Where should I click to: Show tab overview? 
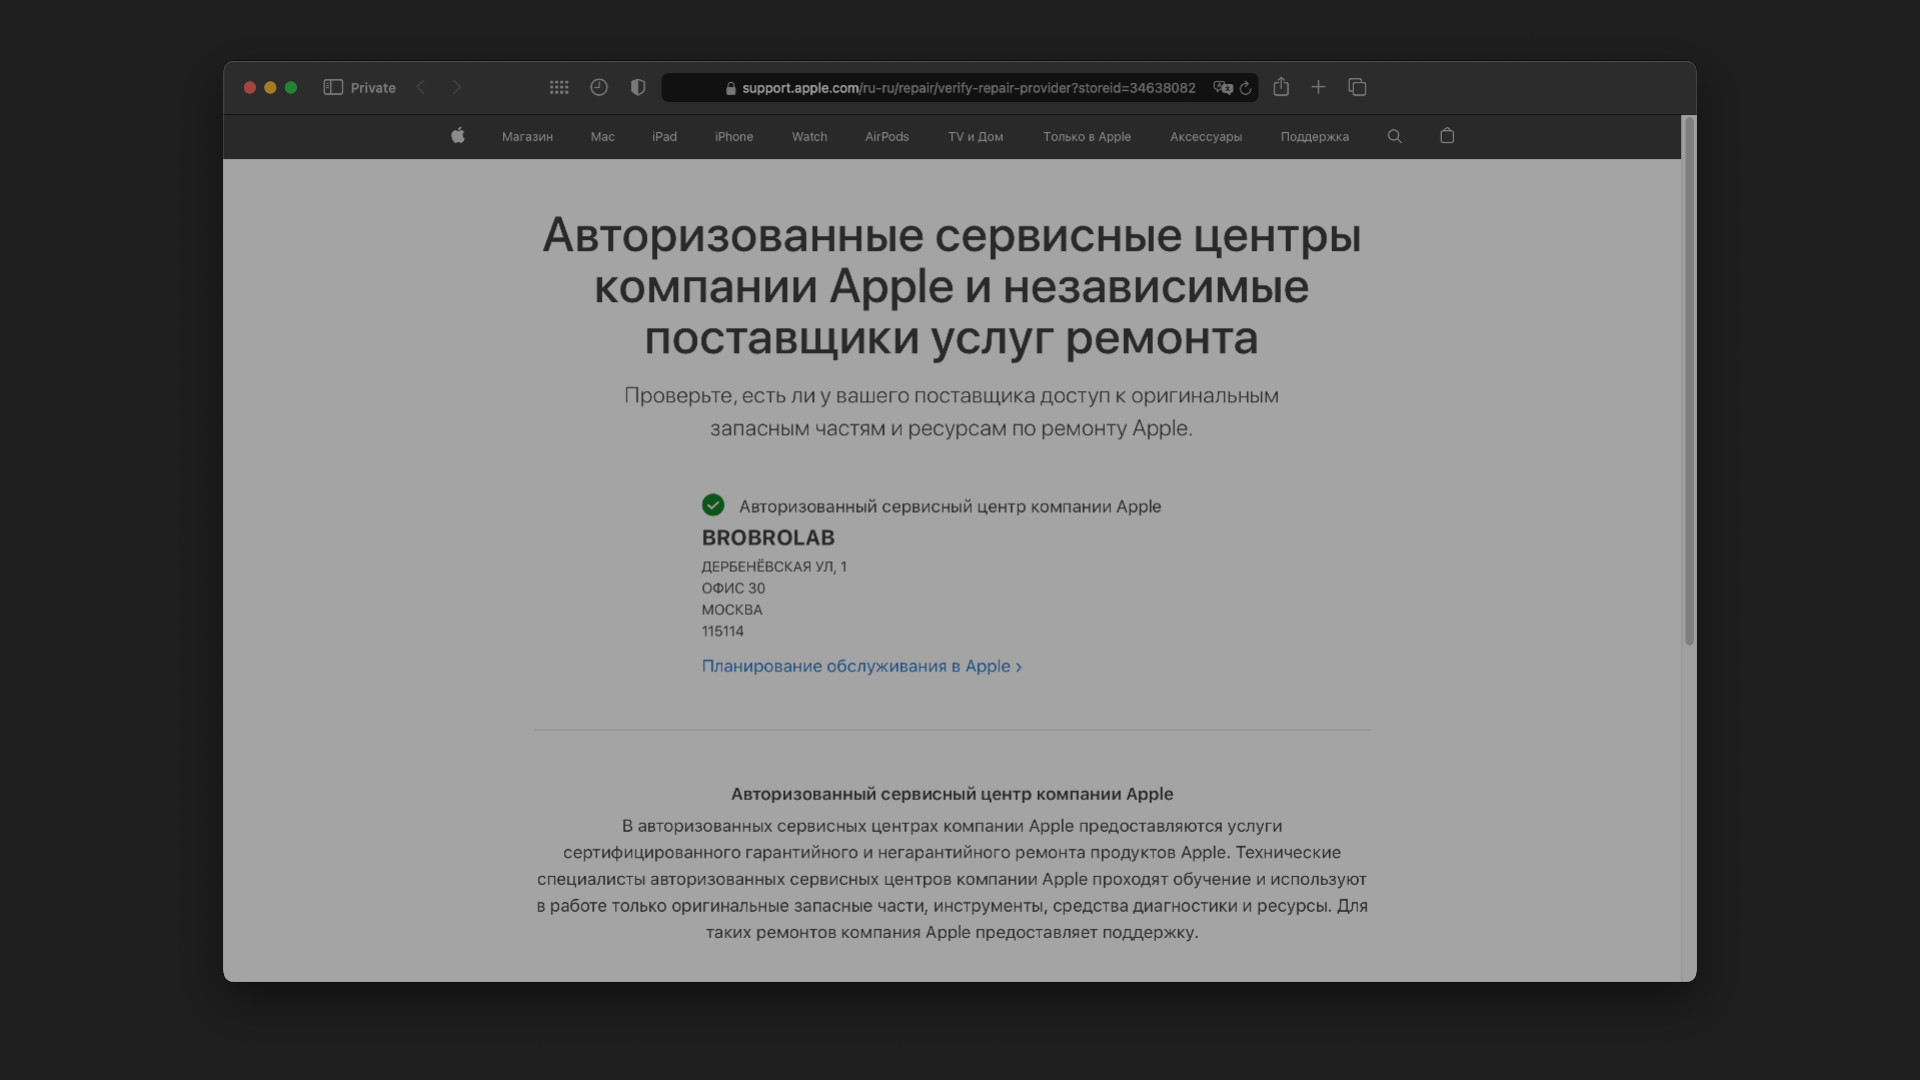(x=1357, y=88)
